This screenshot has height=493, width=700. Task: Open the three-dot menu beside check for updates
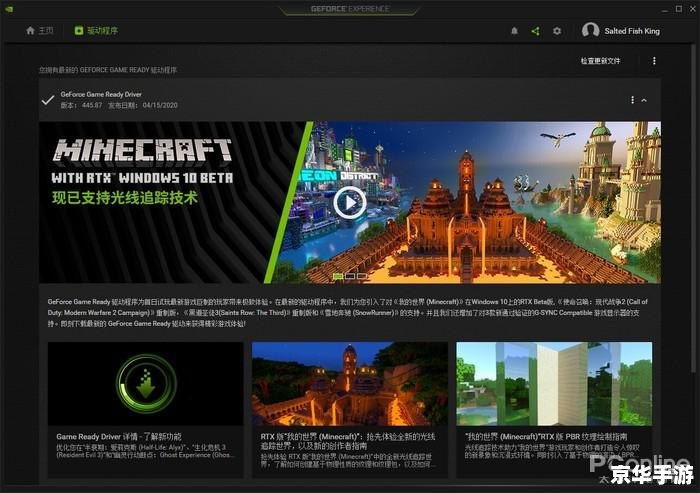tap(654, 61)
